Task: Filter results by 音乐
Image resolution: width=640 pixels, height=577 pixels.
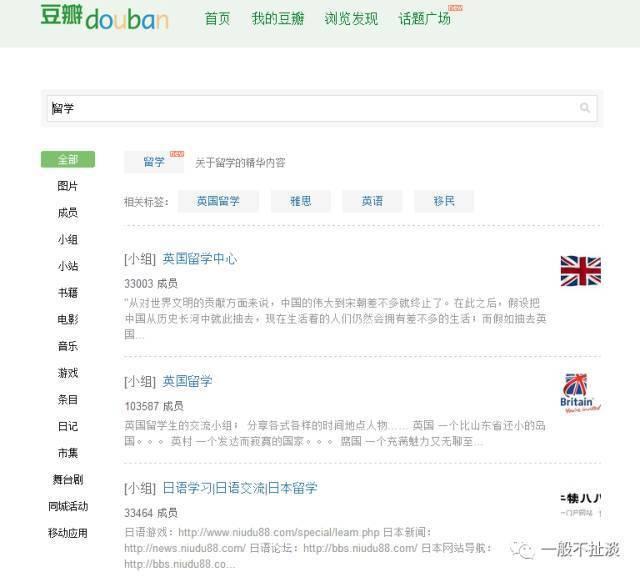Action: point(68,346)
